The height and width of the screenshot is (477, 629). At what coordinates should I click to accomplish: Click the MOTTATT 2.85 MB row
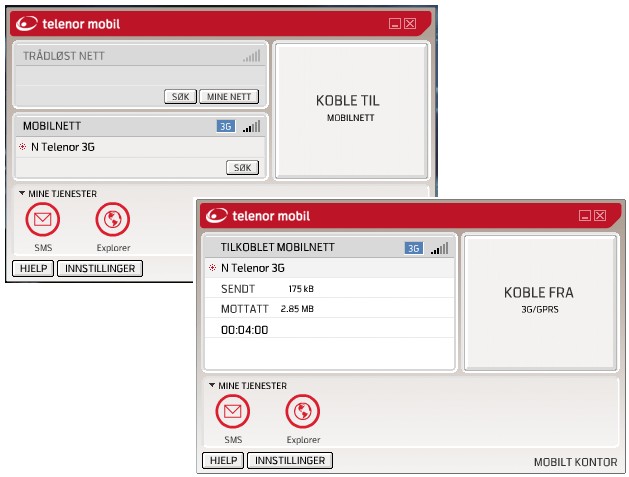point(330,309)
